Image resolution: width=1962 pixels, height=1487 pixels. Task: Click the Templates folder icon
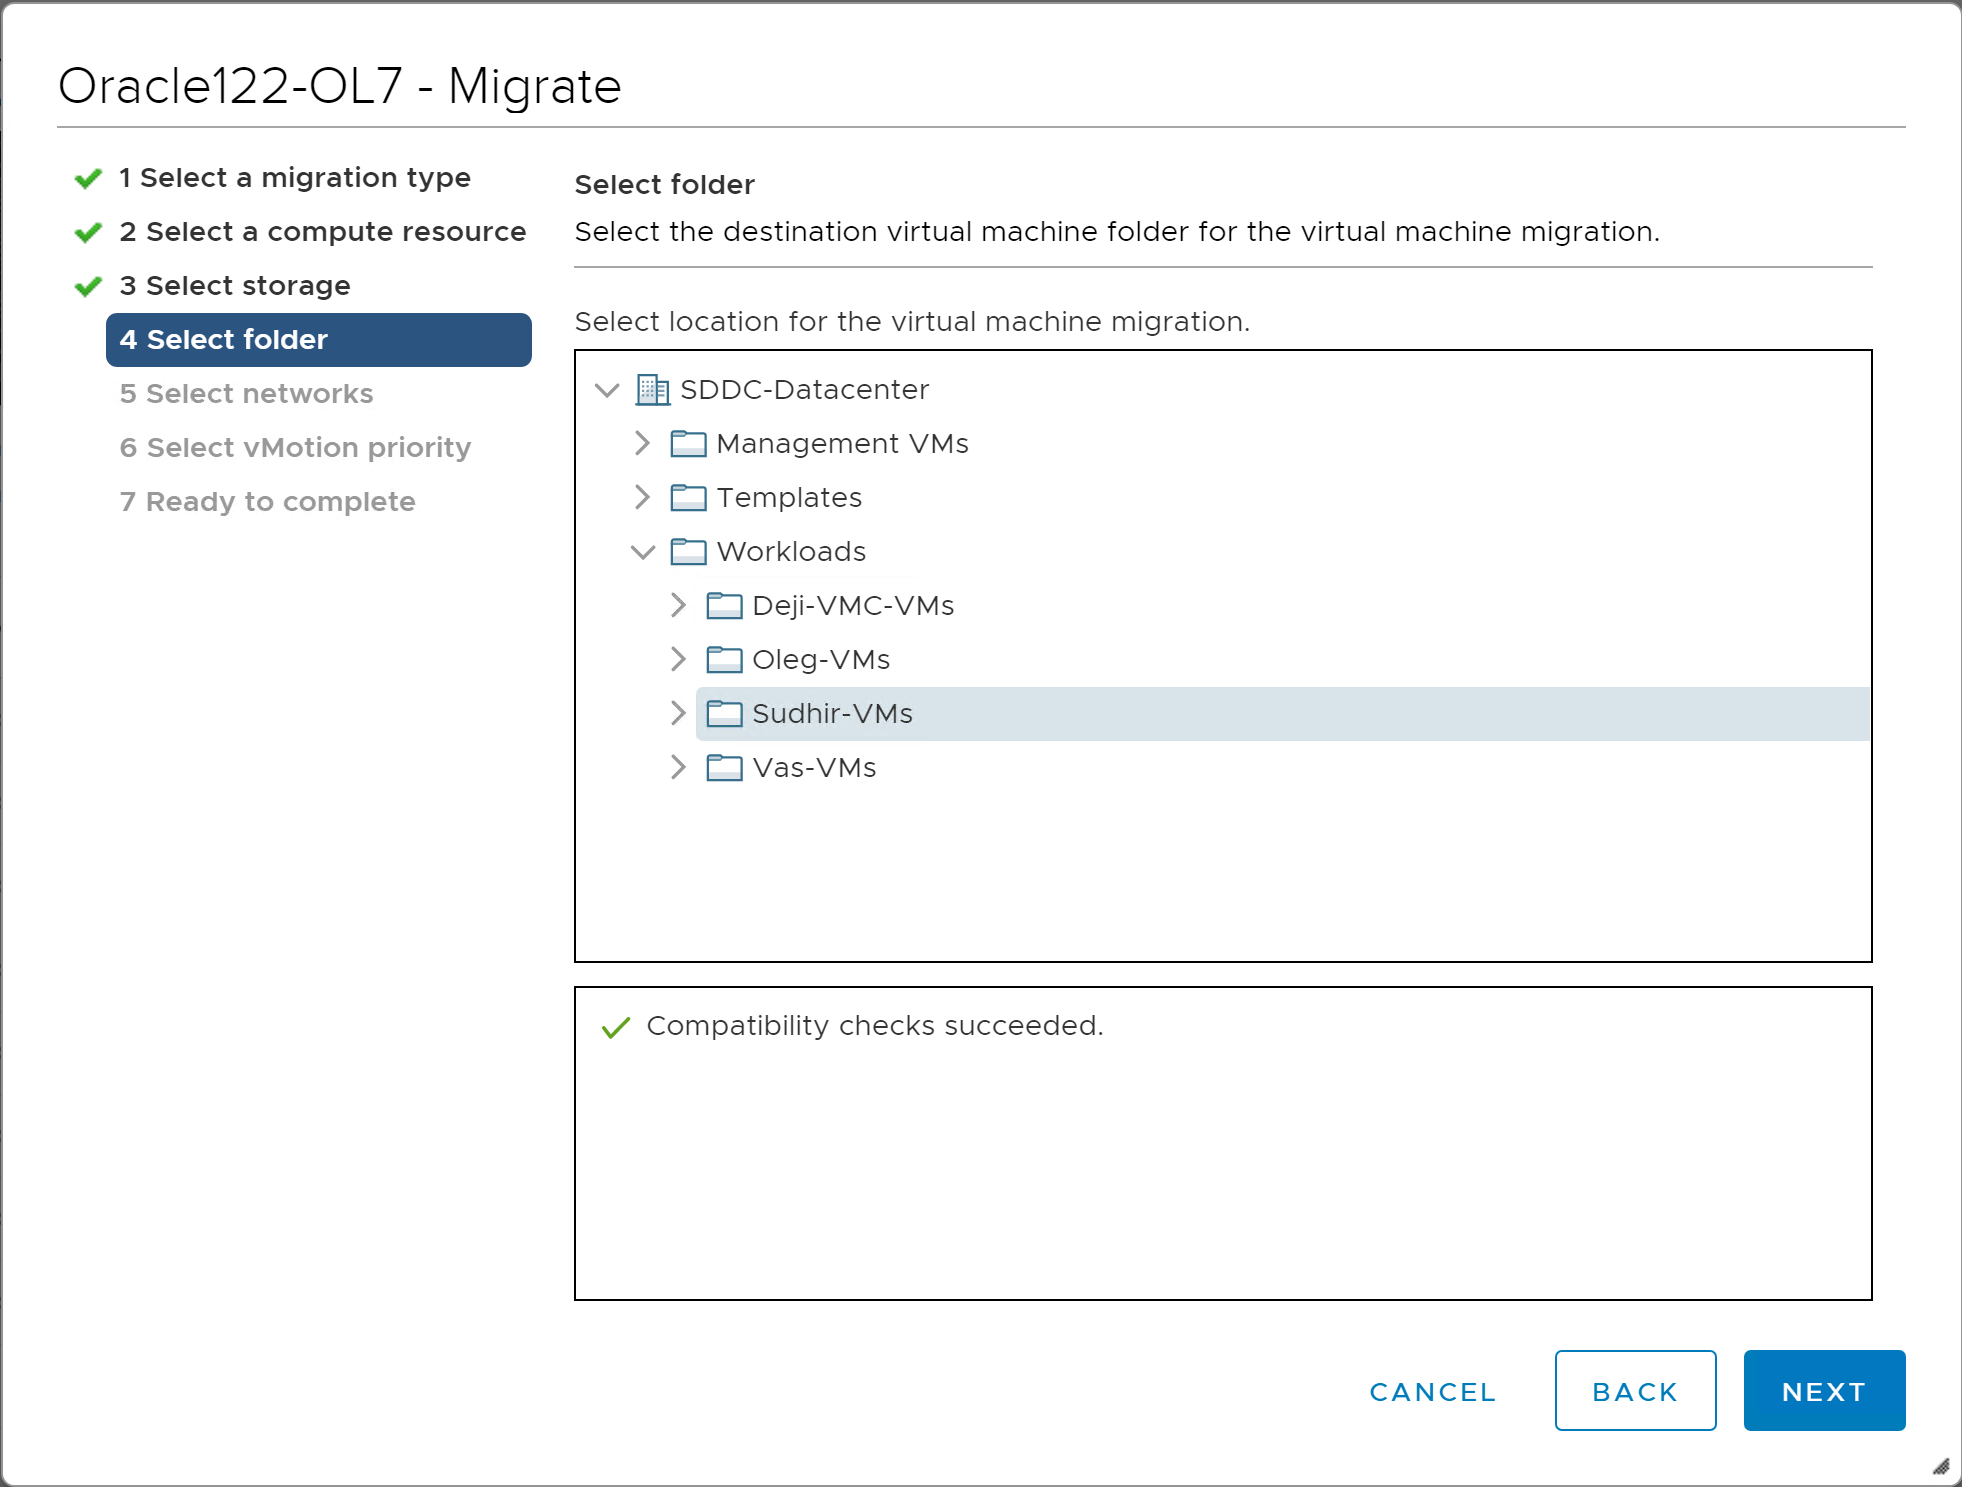(x=688, y=498)
